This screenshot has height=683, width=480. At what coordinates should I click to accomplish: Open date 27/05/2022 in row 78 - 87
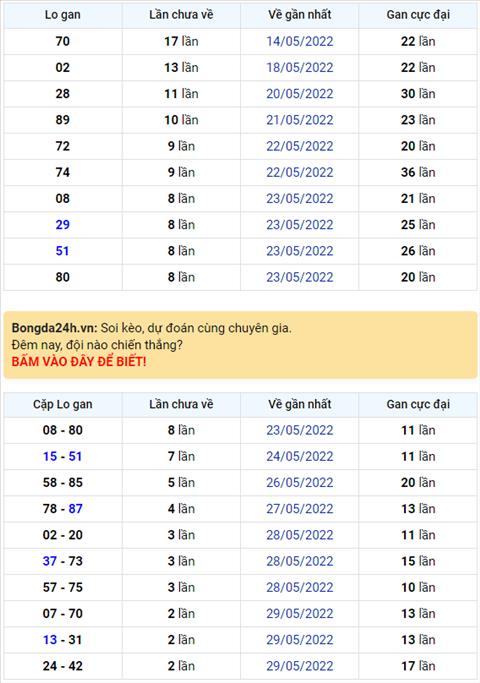[300, 509]
